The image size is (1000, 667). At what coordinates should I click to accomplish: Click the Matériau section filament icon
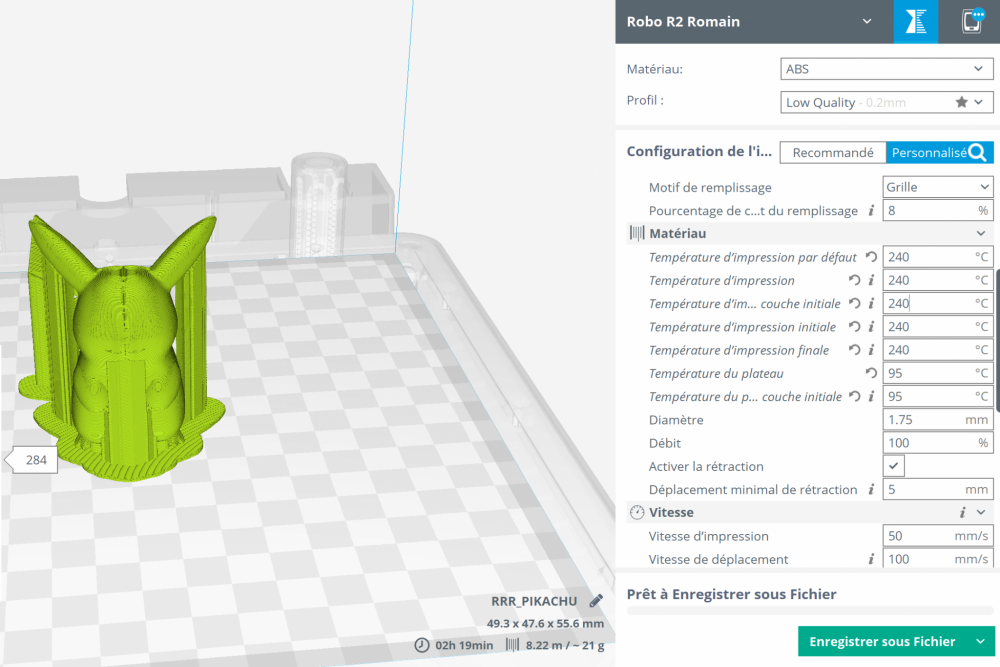tap(636, 233)
